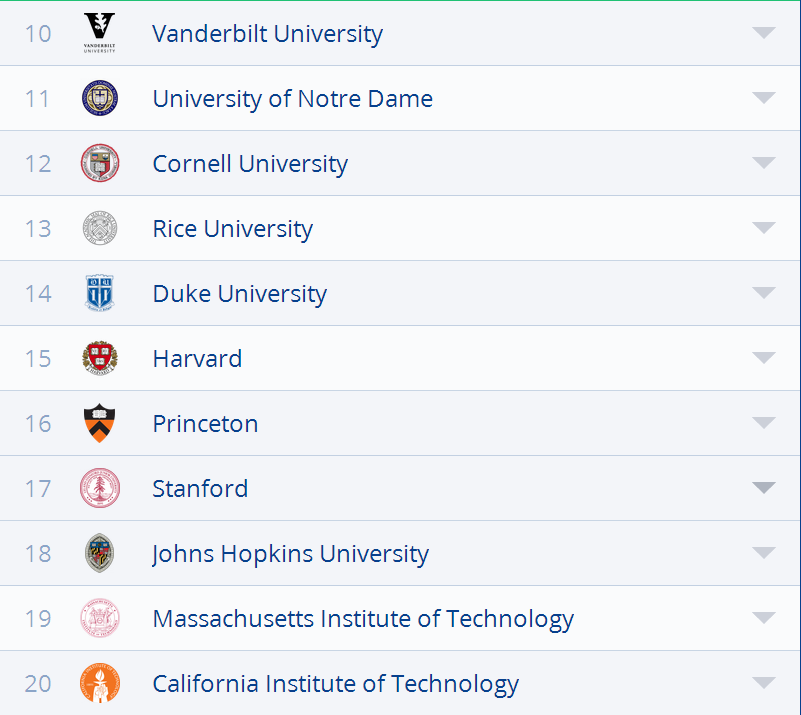801x715 pixels.
Task: Click the Harvard crest icon
Action: tap(100, 358)
